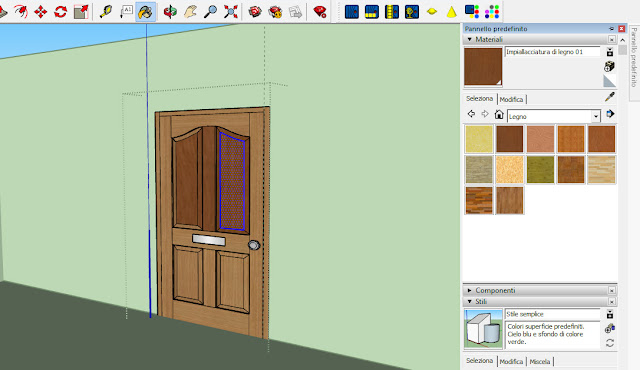
Task: Click the Stile semplice name field
Action: click(553, 314)
